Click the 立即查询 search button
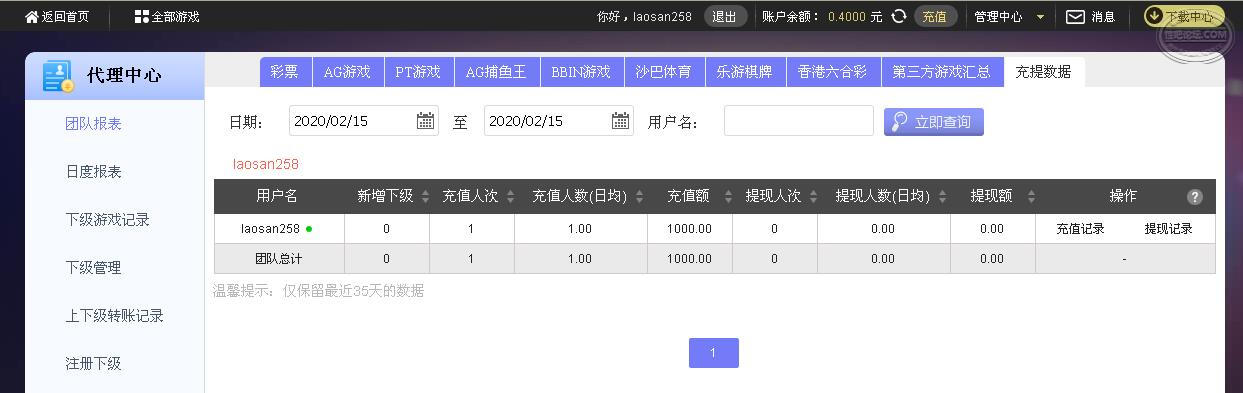 934,122
